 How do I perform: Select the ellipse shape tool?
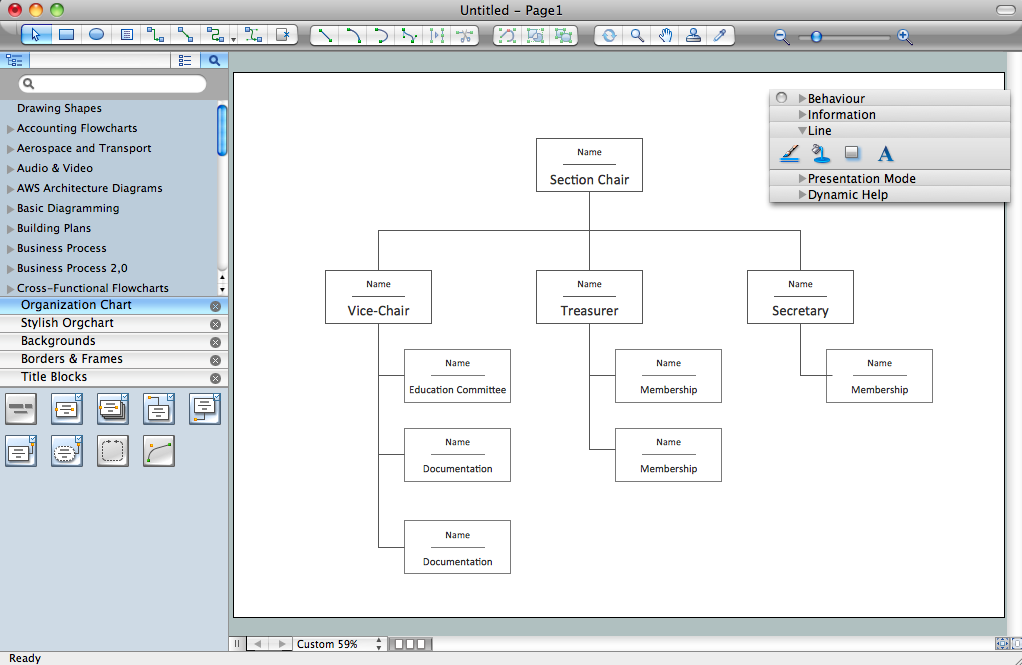(96, 35)
